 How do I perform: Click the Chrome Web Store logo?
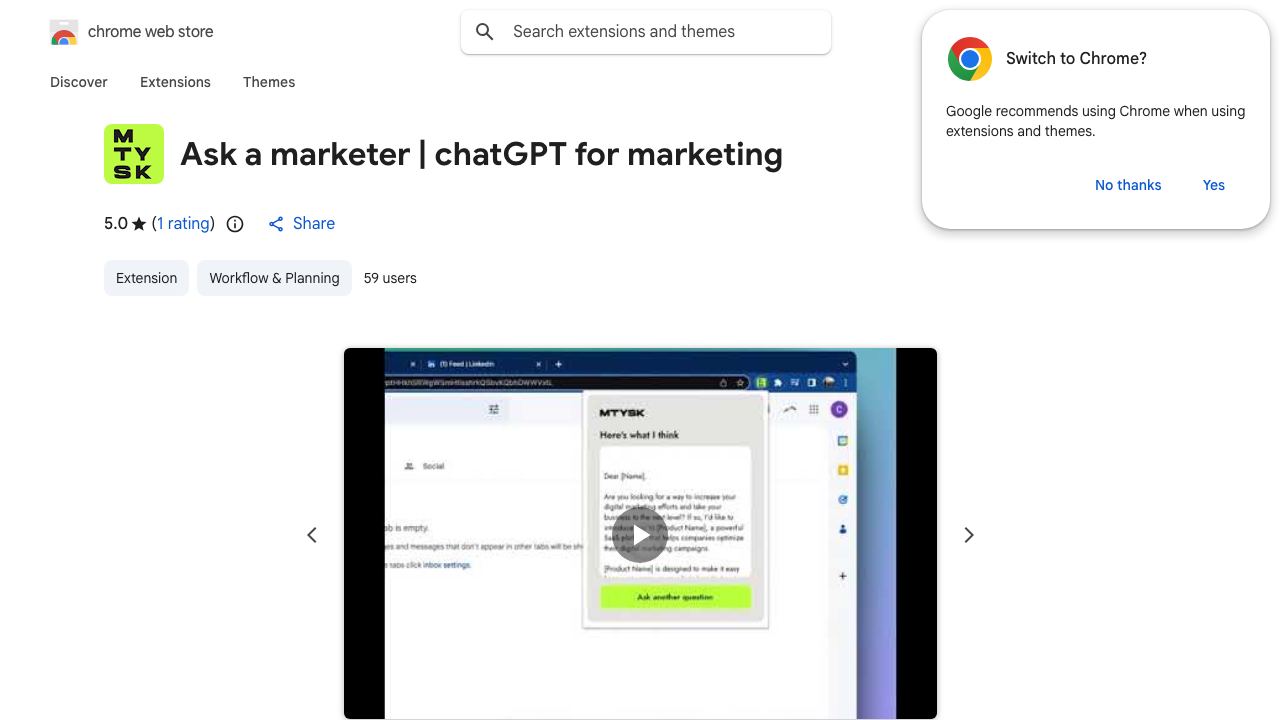pos(64,32)
